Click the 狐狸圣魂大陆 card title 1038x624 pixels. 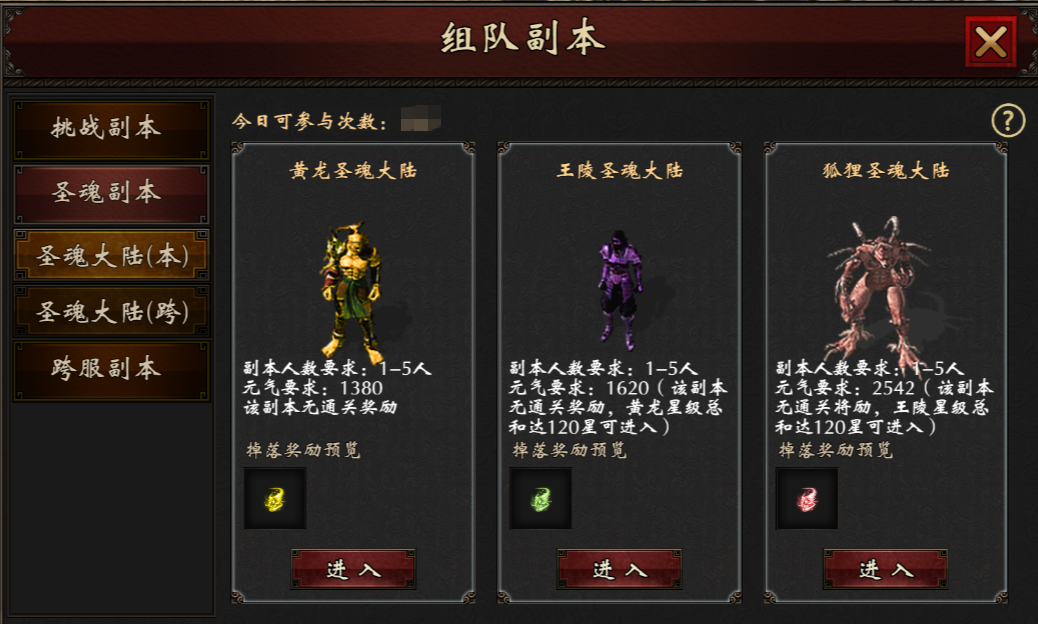point(886,171)
